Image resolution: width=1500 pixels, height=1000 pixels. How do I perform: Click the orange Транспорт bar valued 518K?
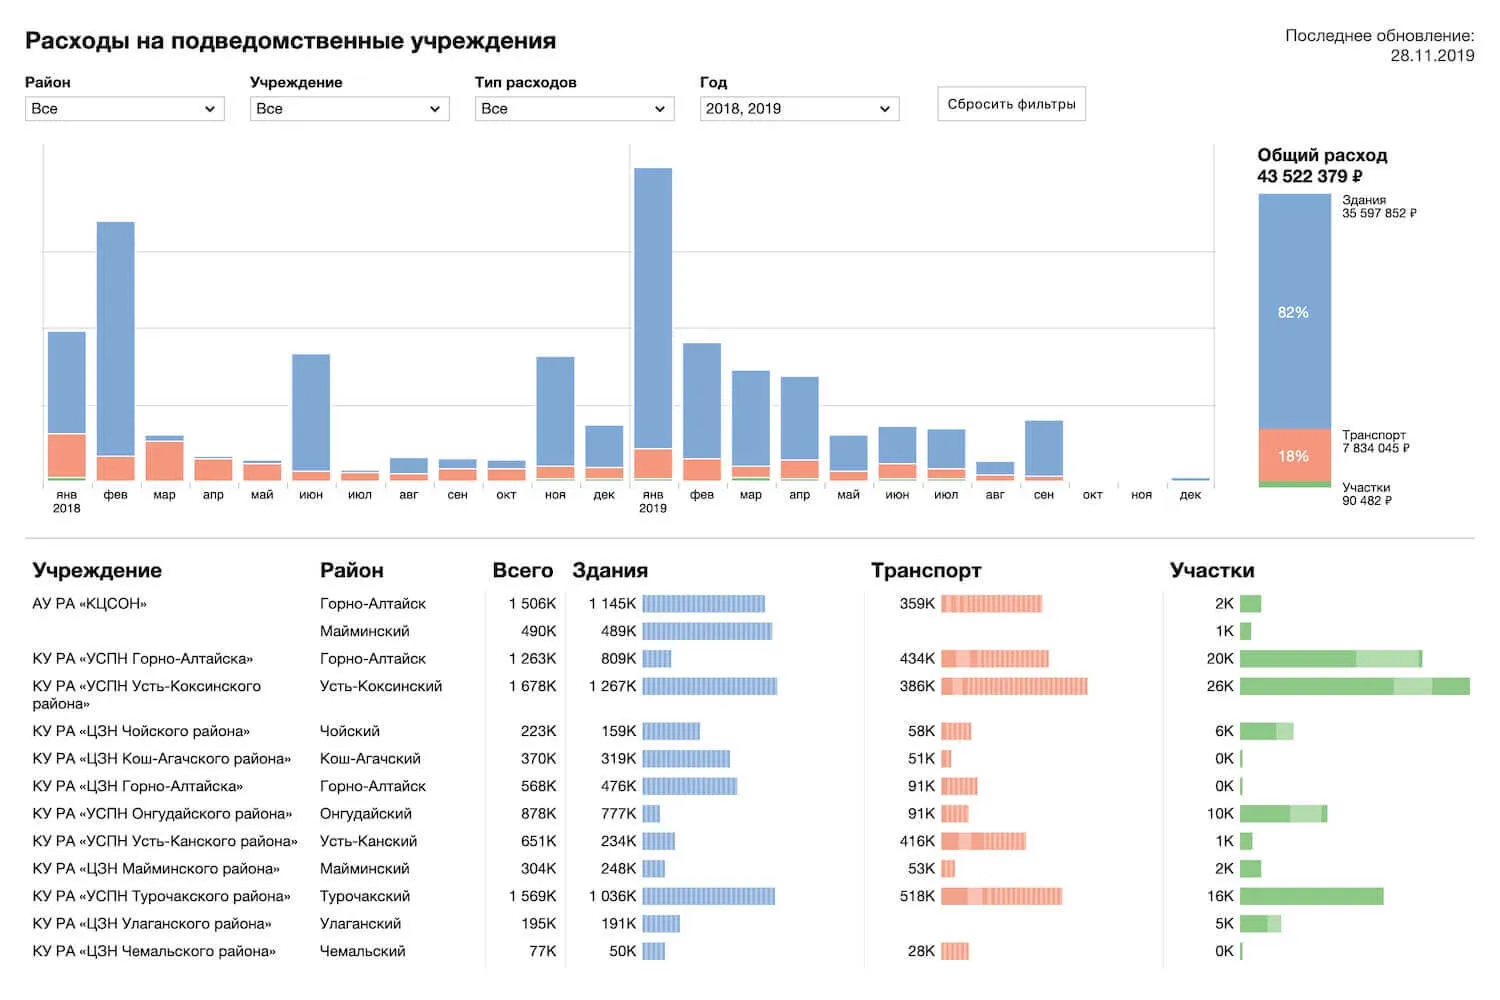point(1001,896)
